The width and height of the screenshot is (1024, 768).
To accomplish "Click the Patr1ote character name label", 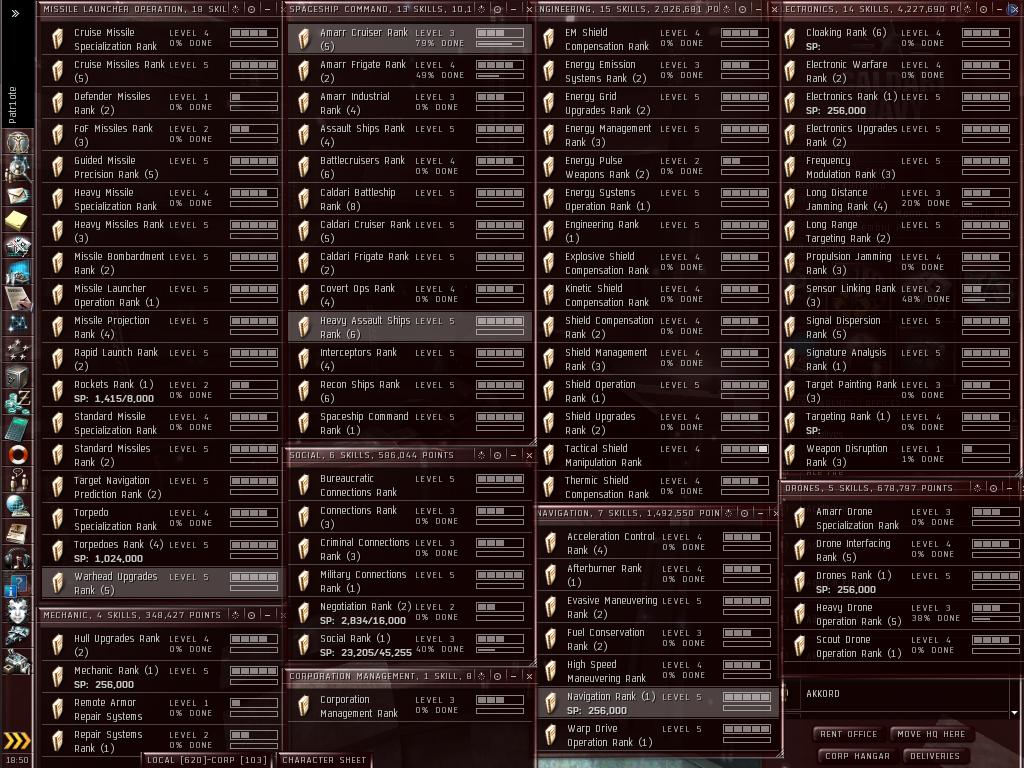I will click(x=12, y=104).
